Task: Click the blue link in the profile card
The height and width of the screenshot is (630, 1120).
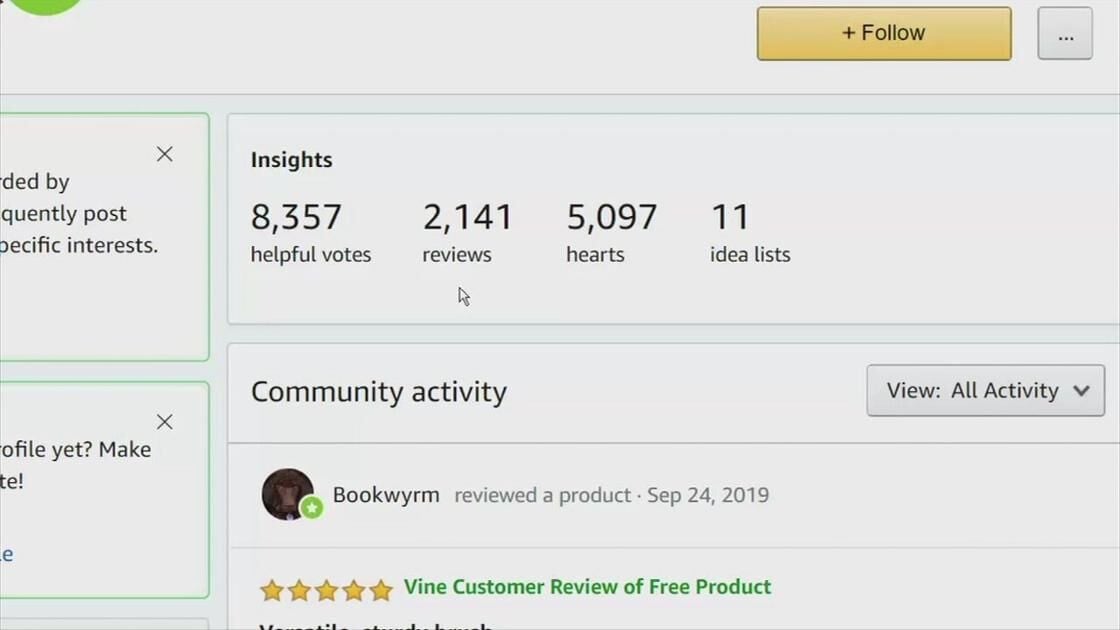Action: click(8, 553)
